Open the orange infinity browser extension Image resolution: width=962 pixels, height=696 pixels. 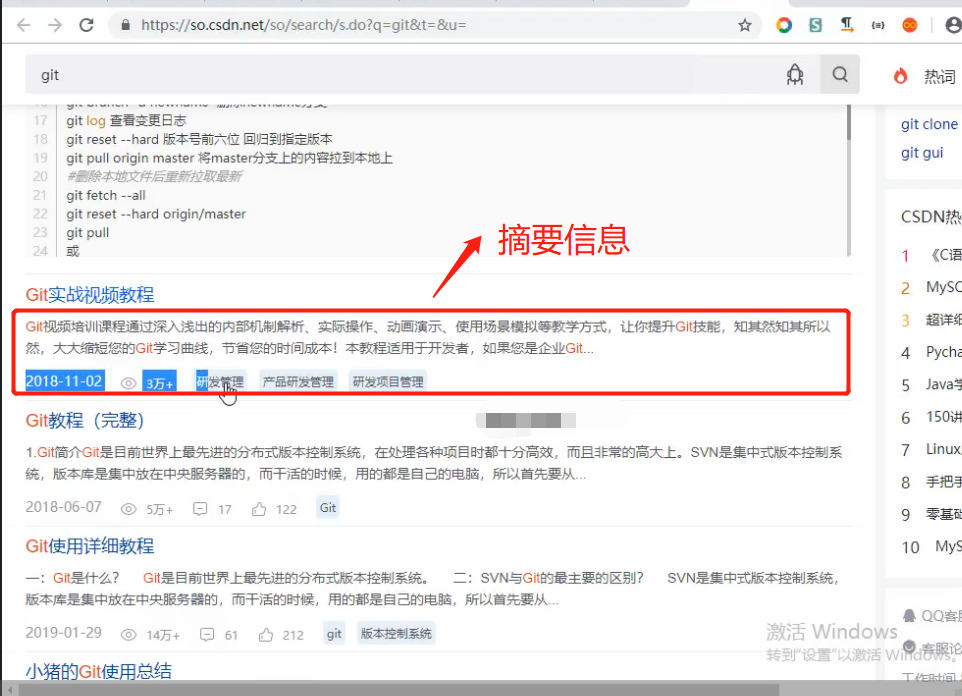pos(910,25)
